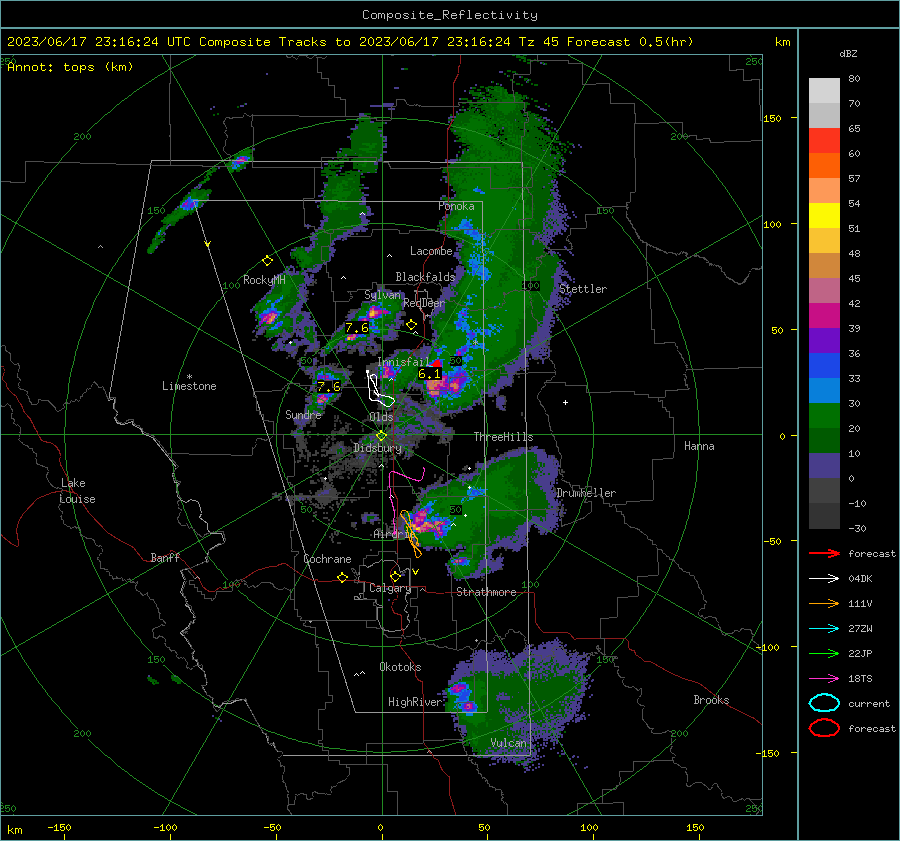Click the Drumheller city label
900x841 pixels.
coord(586,493)
